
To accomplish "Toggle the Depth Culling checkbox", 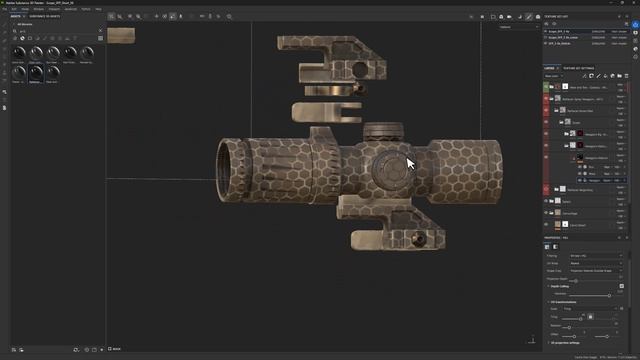I will tap(621, 286).
